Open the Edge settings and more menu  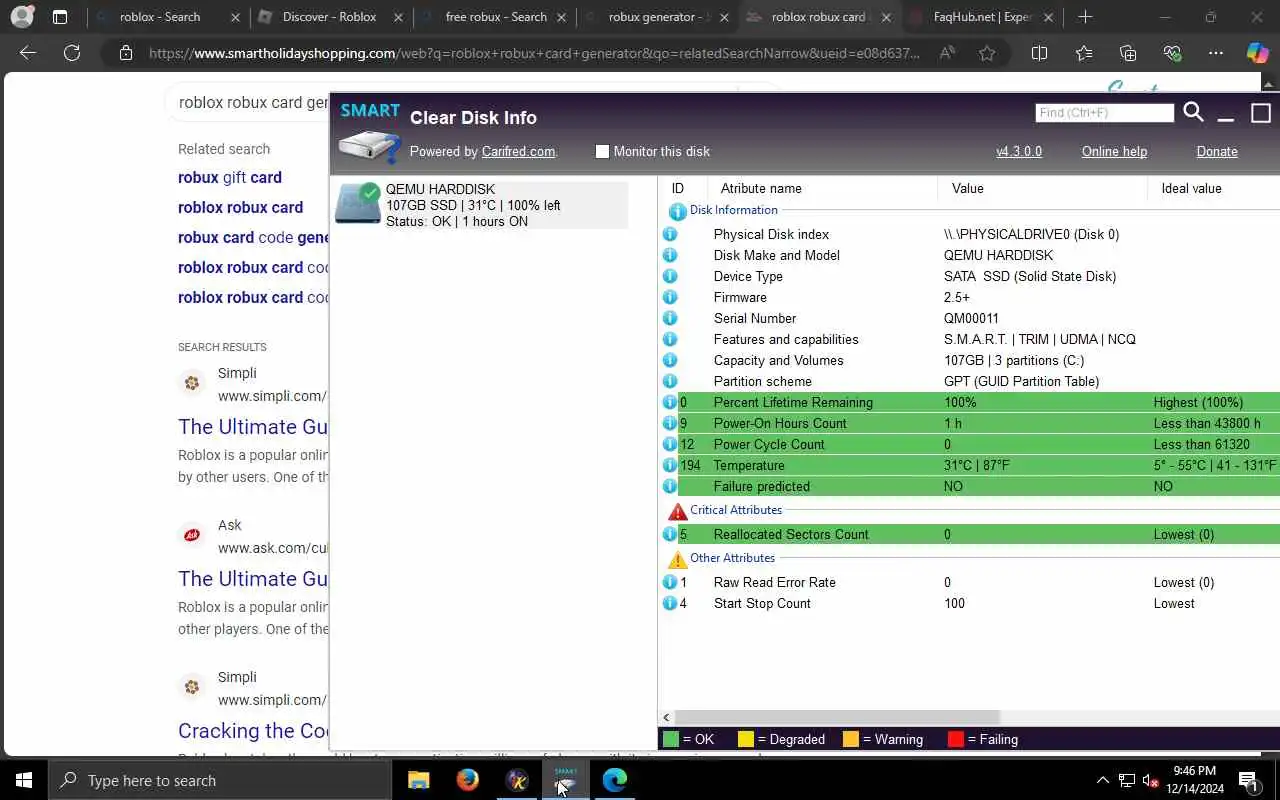click(x=1215, y=53)
